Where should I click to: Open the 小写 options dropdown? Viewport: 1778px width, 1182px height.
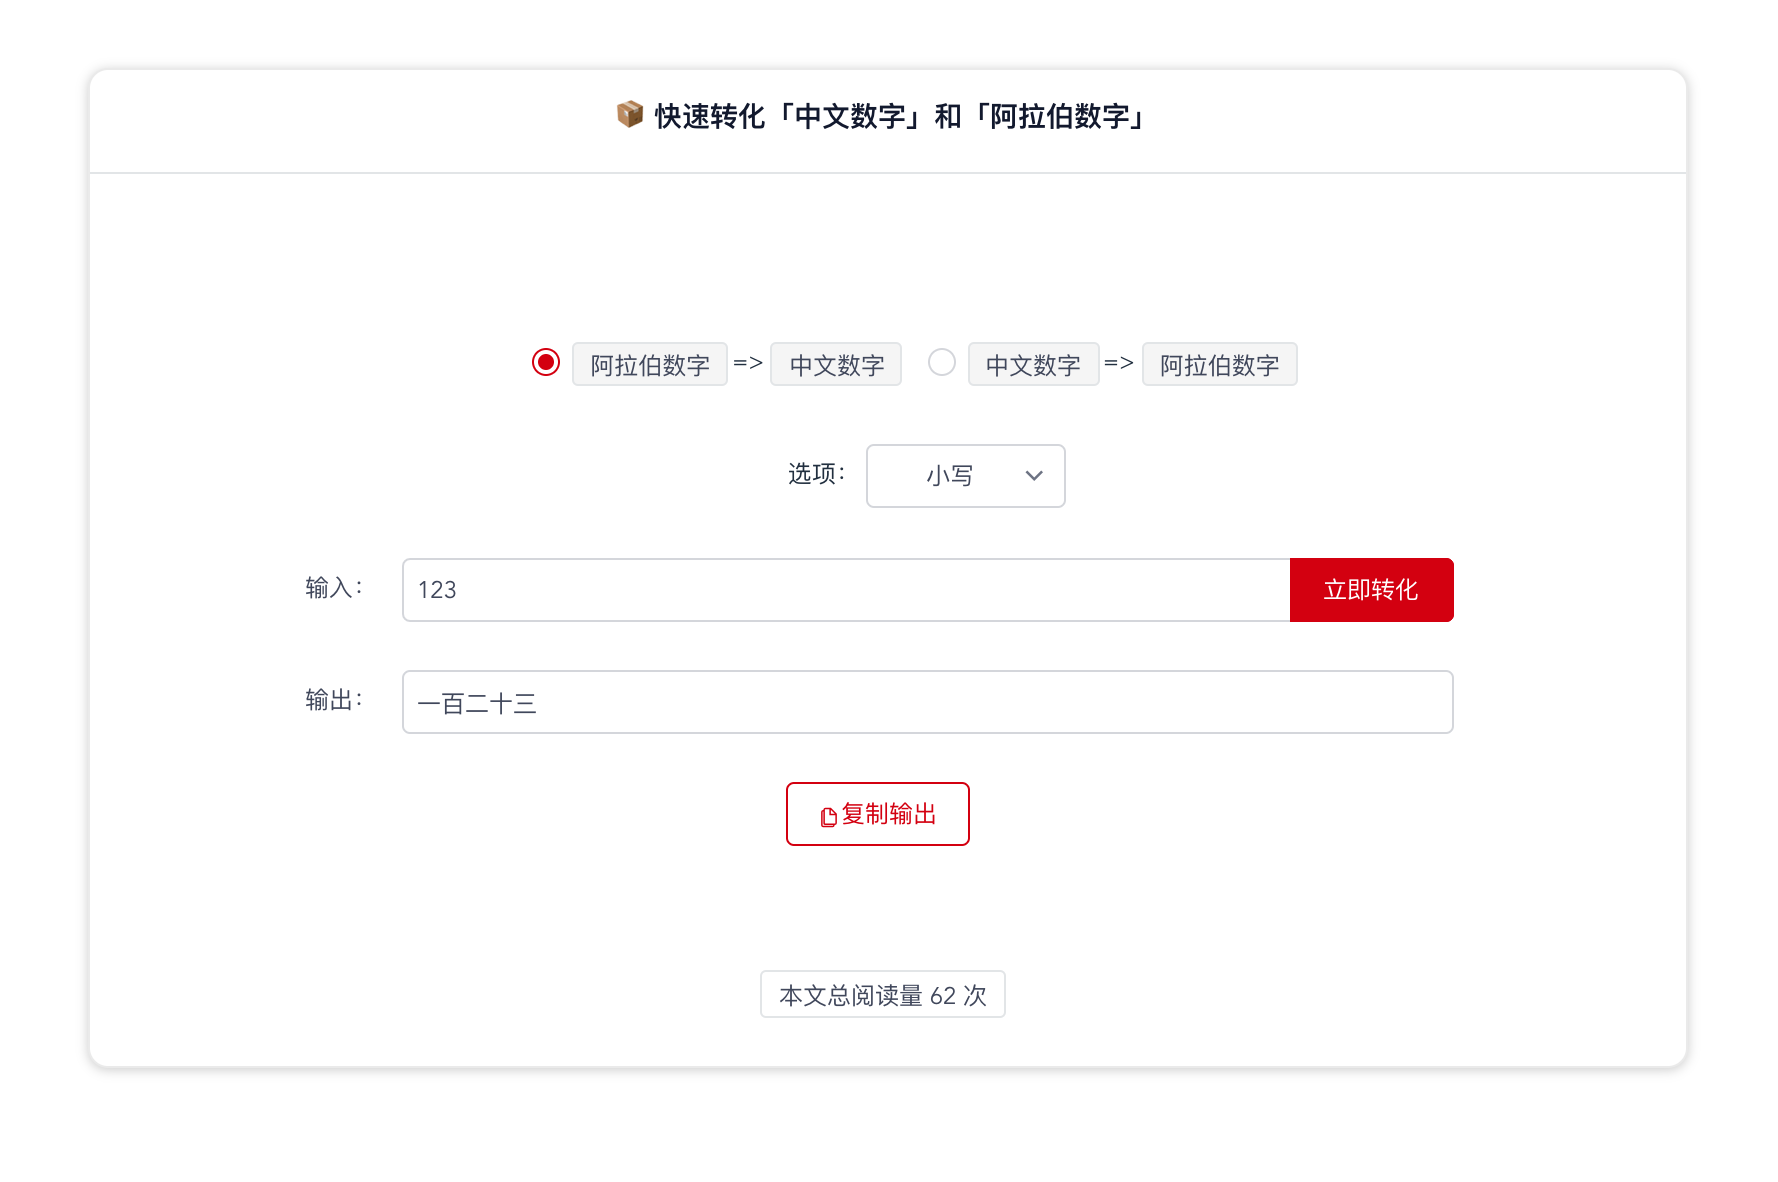965,476
